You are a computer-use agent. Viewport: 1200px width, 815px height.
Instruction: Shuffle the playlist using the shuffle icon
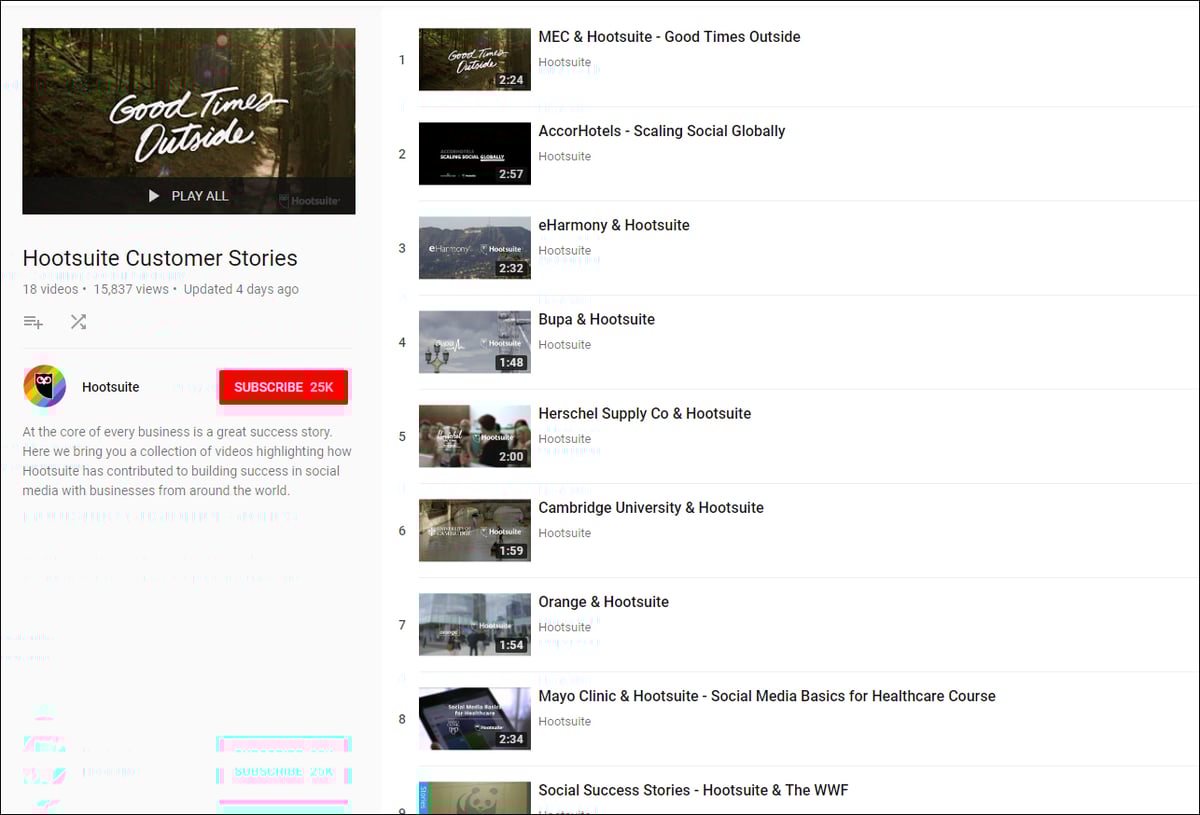[79, 322]
